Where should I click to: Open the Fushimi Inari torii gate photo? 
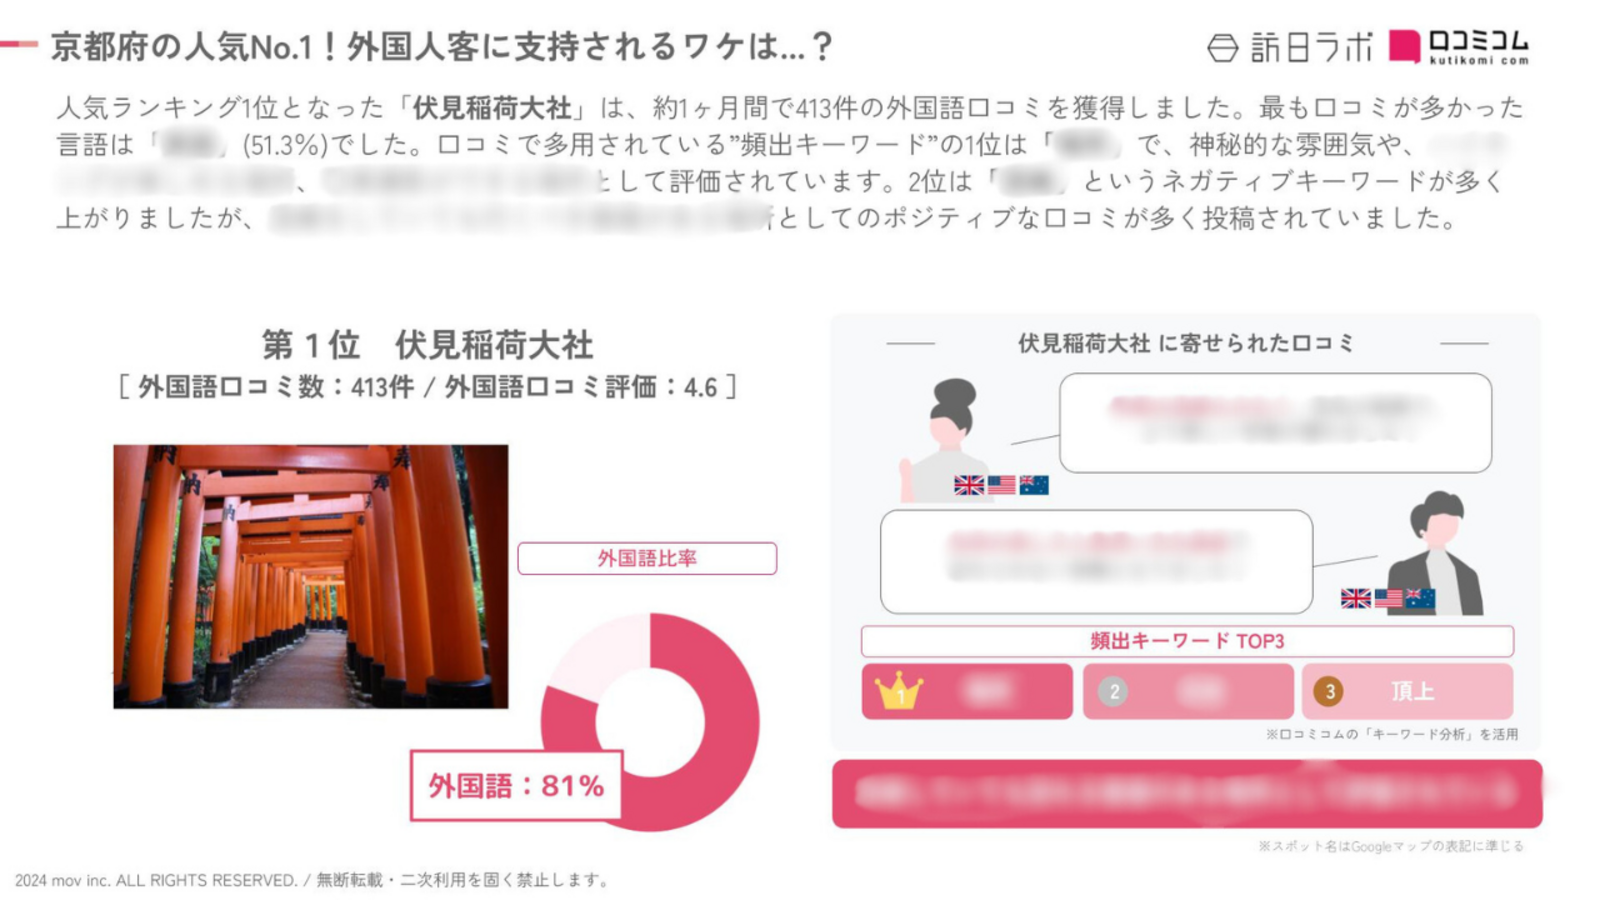tap(311, 577)
